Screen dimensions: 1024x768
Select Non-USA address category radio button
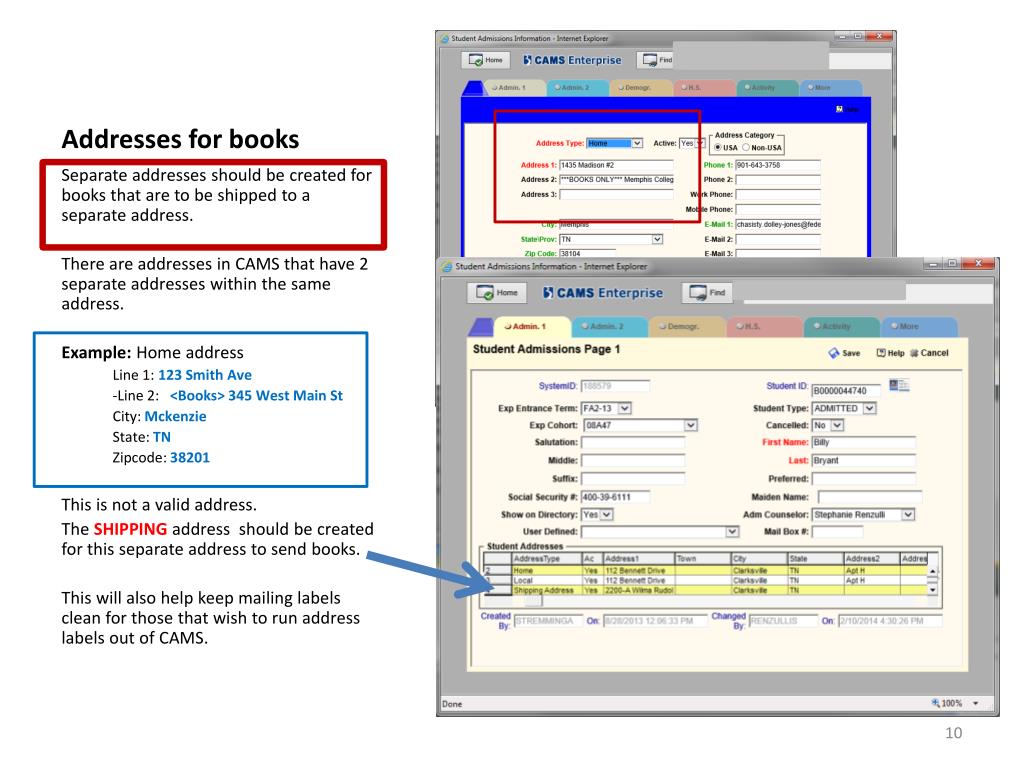pyautogui.click(x=745, y=148)
